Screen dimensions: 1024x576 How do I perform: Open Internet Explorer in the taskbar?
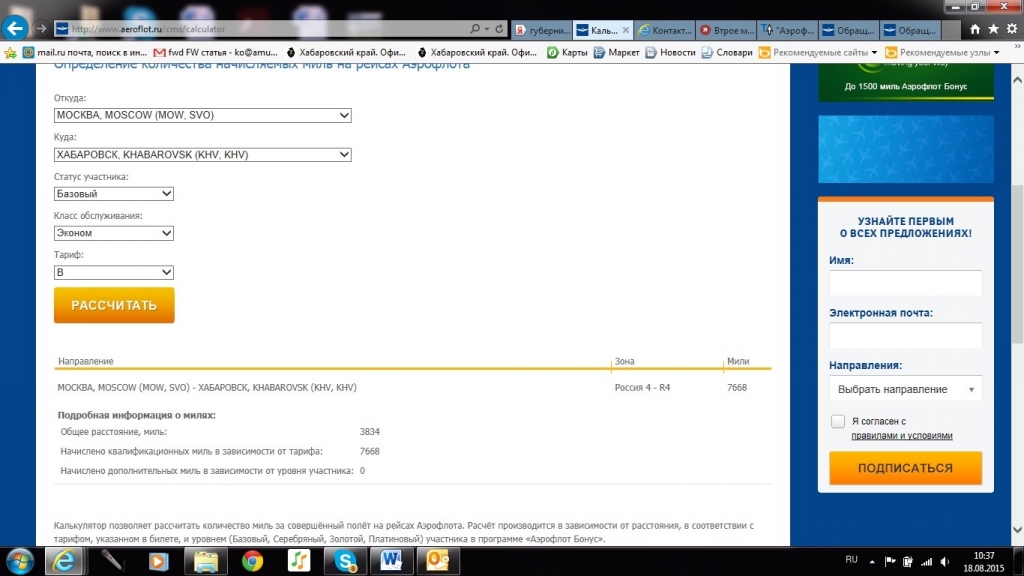pyautogui.click(x=64, y=561)
